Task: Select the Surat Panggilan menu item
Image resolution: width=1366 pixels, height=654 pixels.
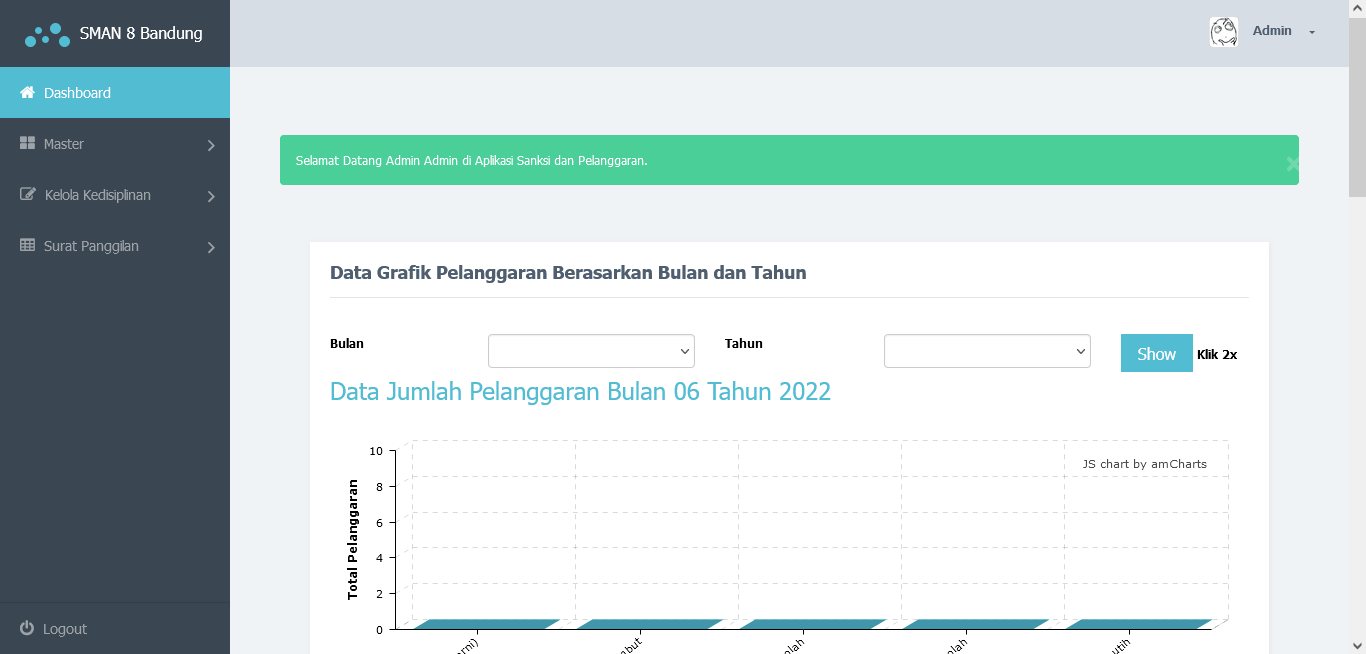Action: click(91, 246)
